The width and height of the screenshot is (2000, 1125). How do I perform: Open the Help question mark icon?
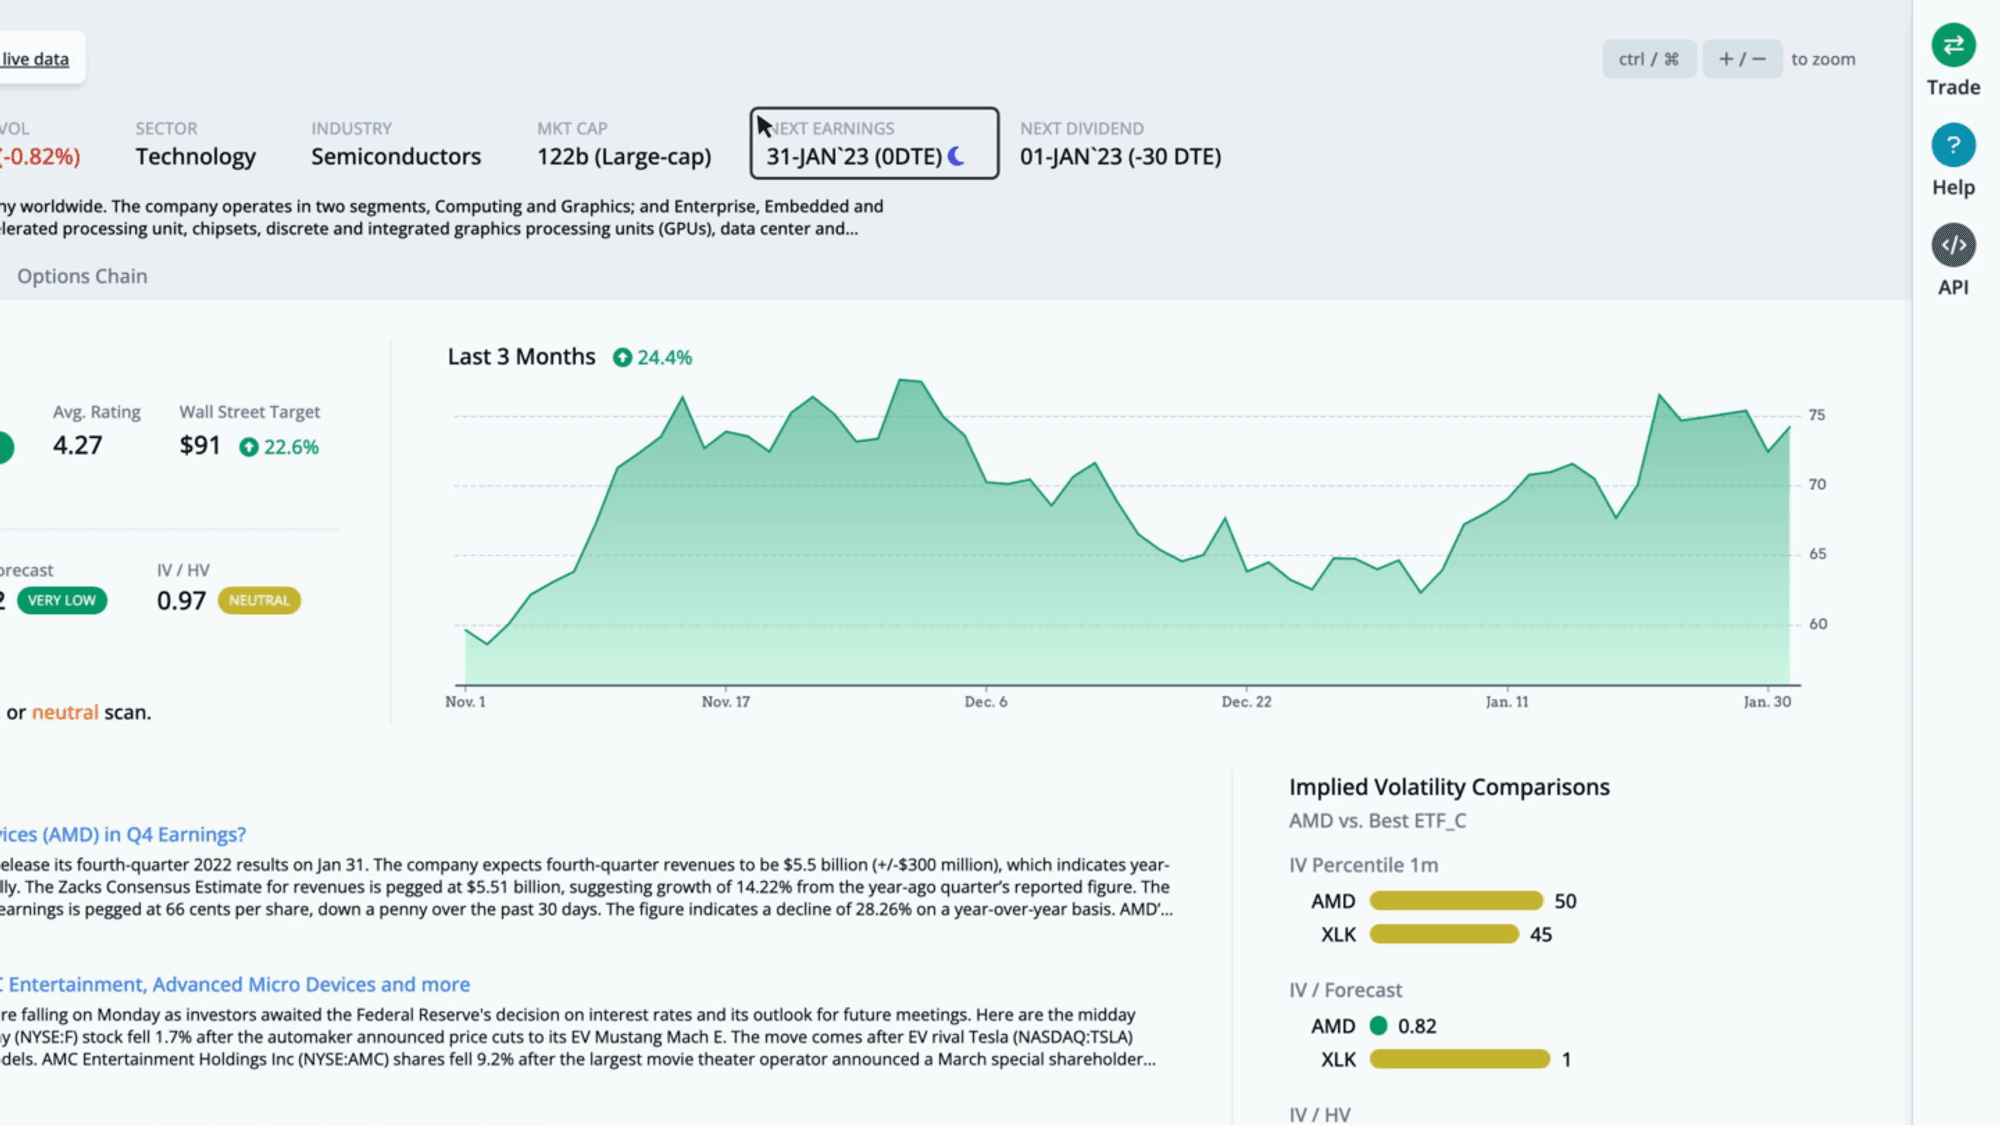(1953, 145)
